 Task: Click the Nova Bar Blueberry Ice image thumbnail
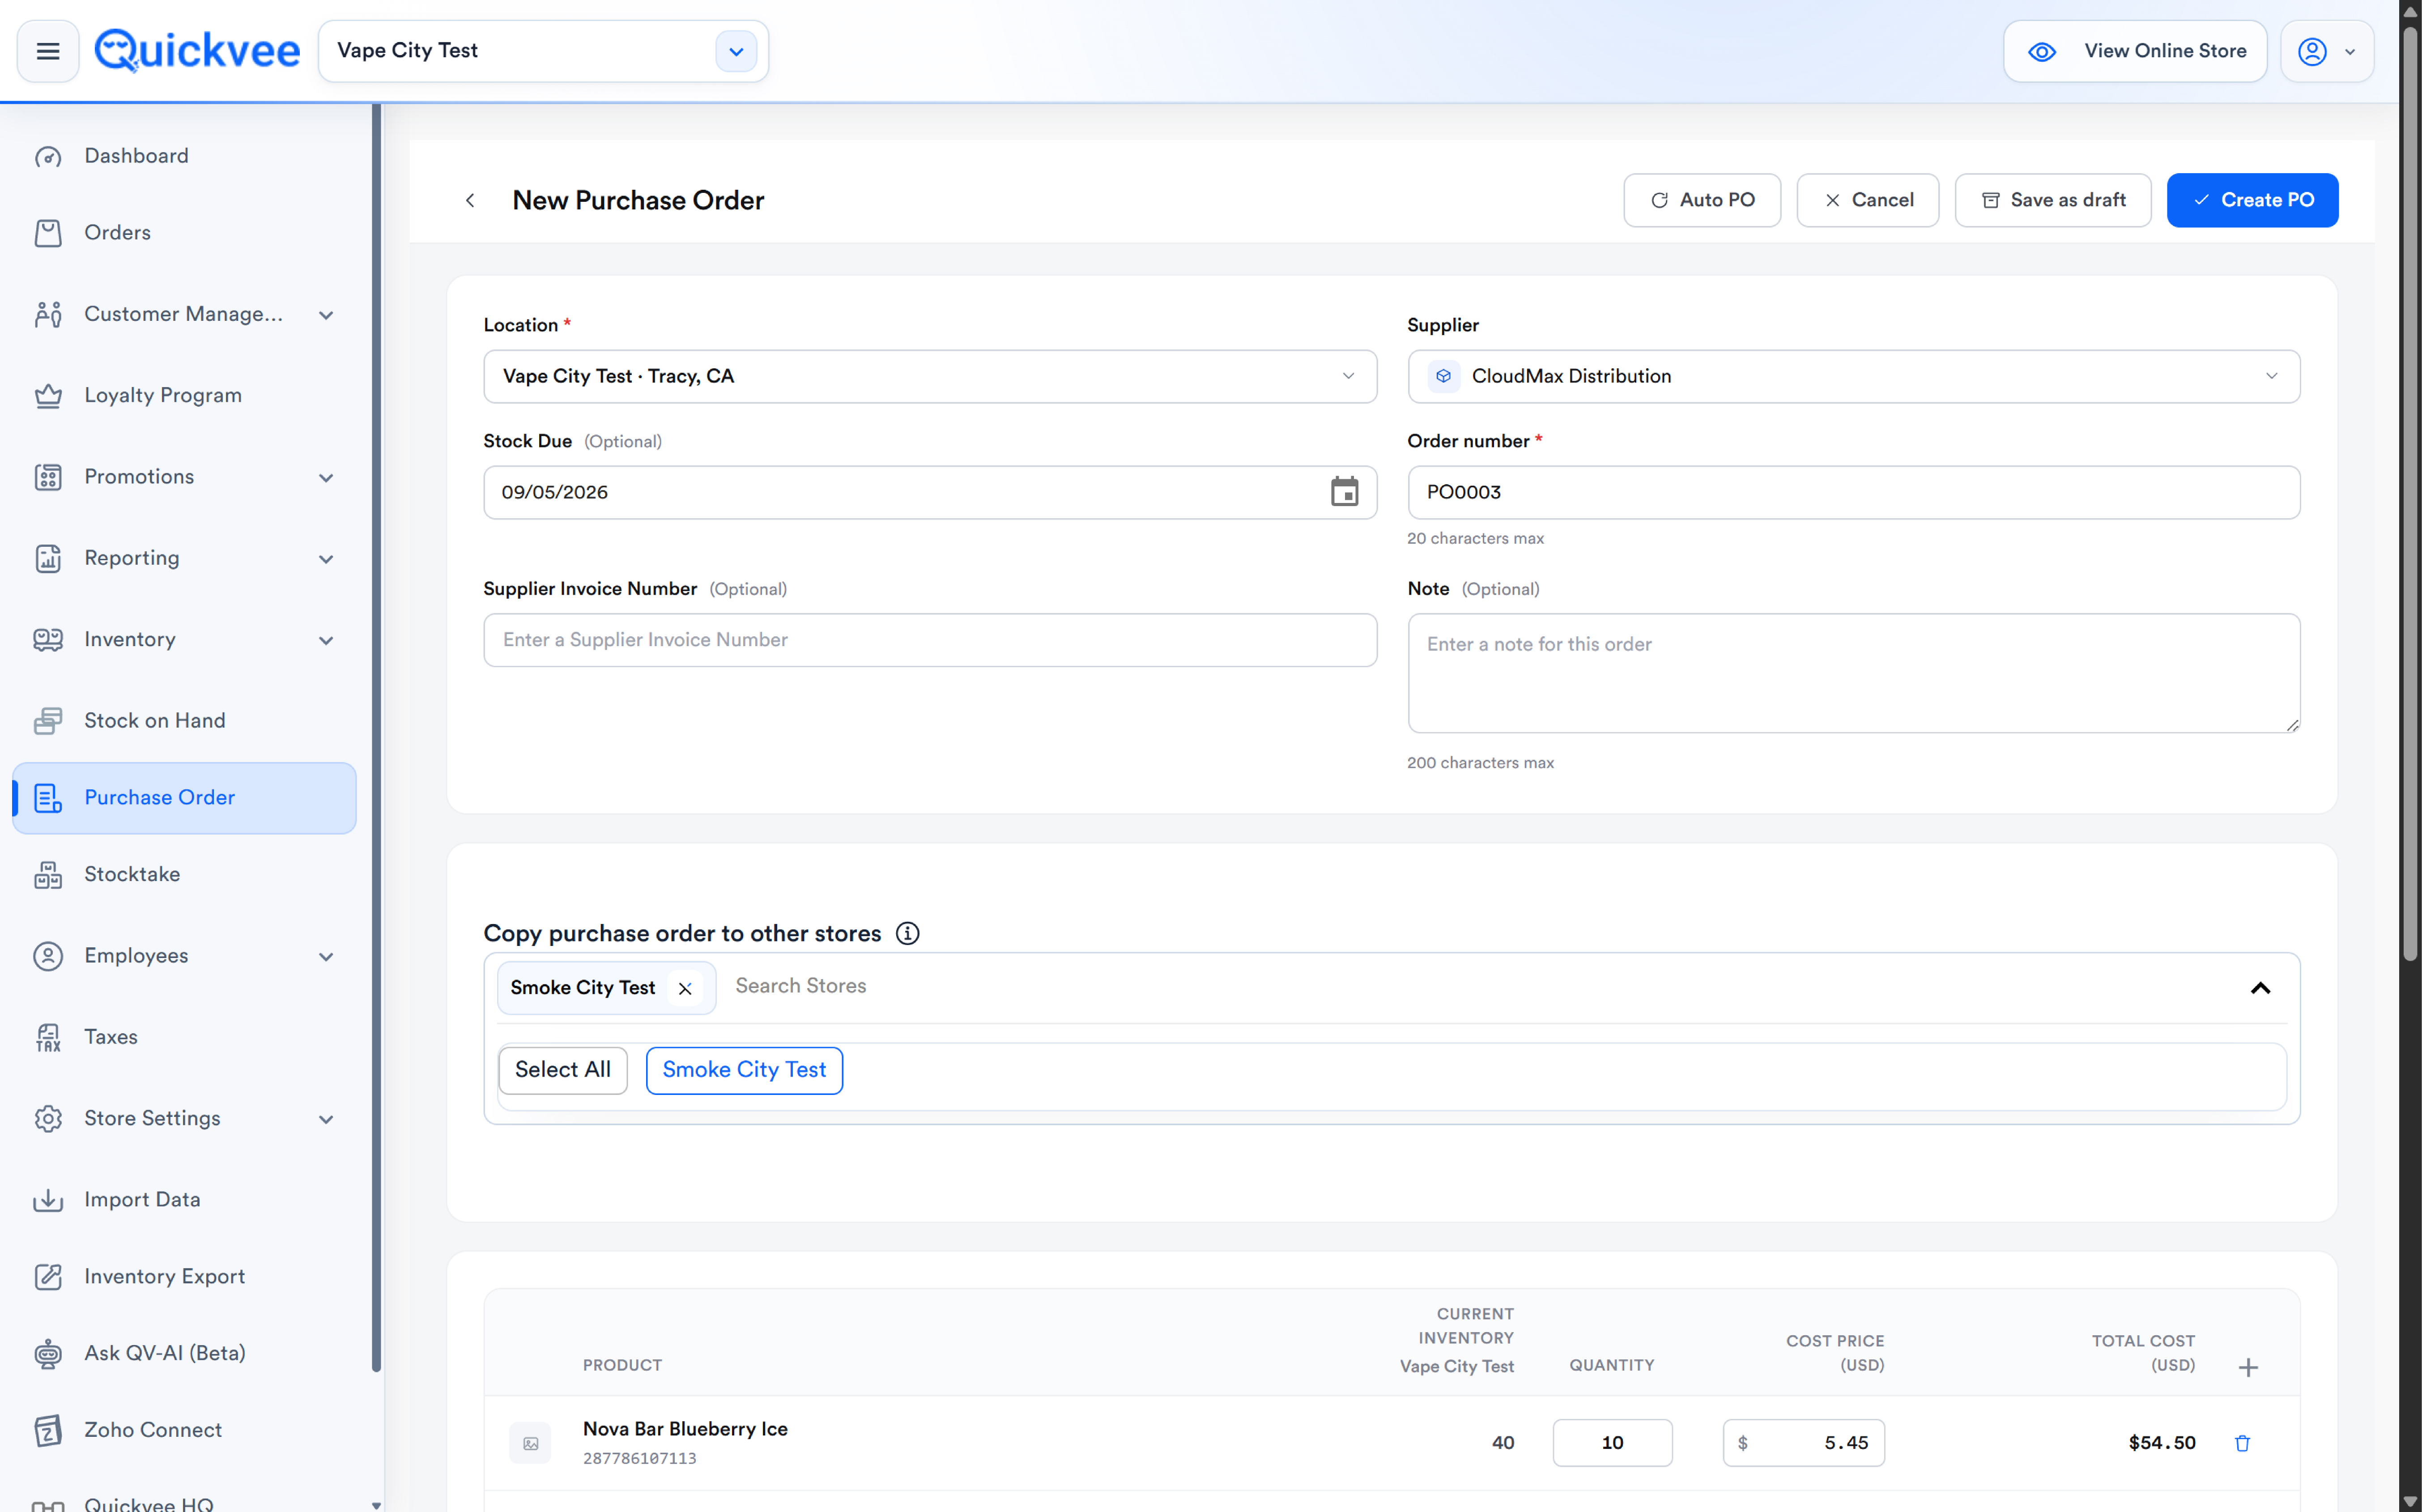point(530,1443)
